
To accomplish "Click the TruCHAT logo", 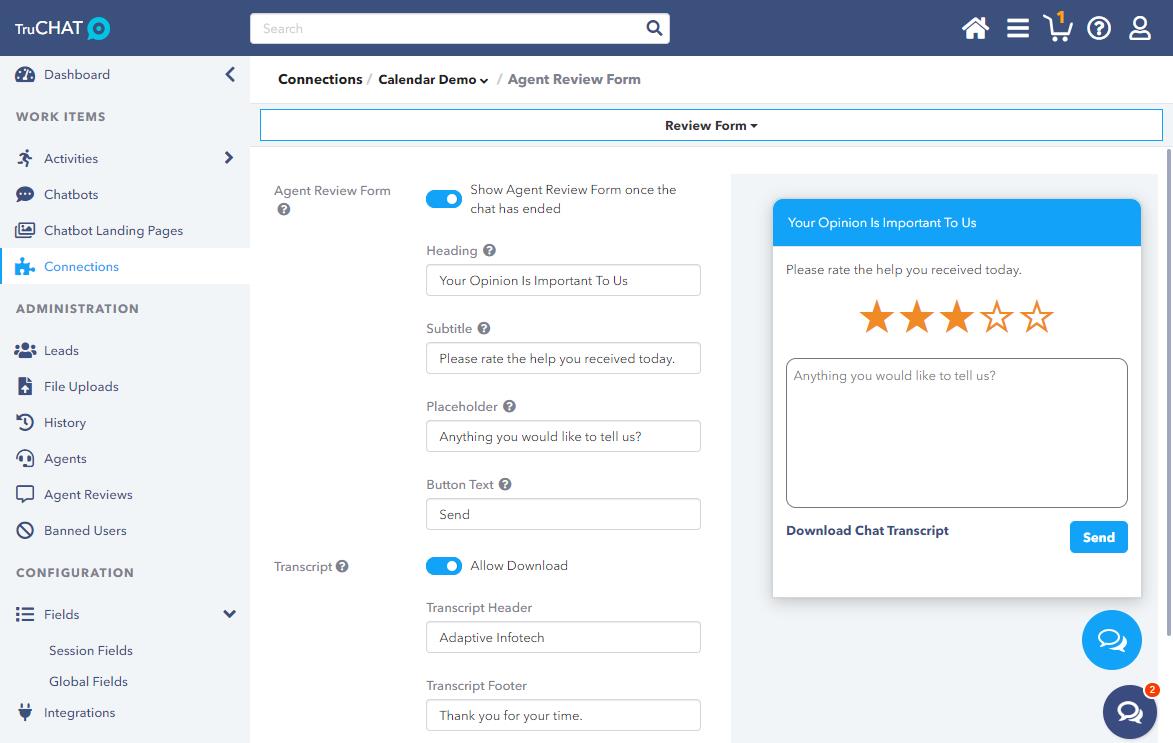I will tap(62, 28).
